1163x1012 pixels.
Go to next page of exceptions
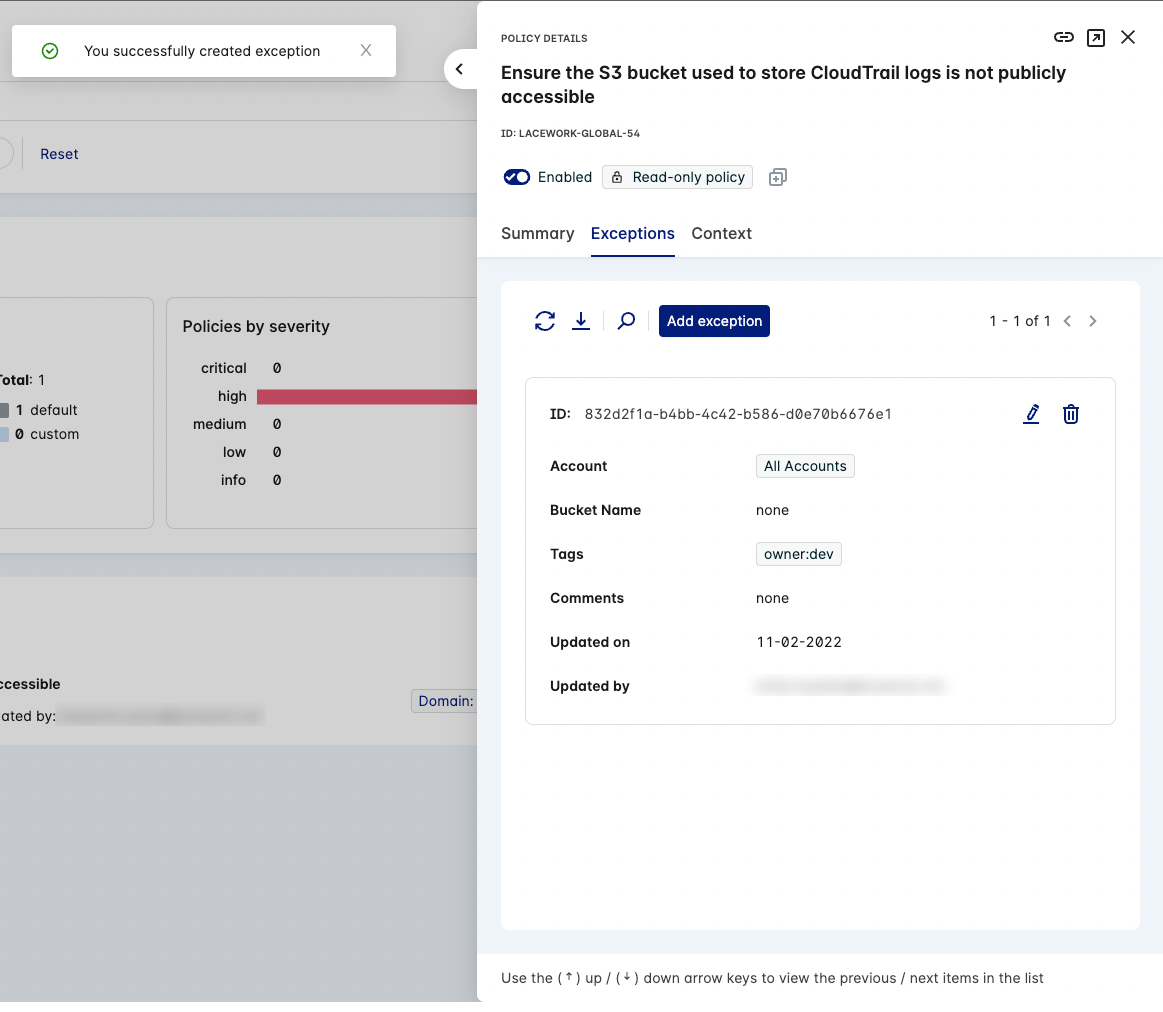pos(1093,321)
